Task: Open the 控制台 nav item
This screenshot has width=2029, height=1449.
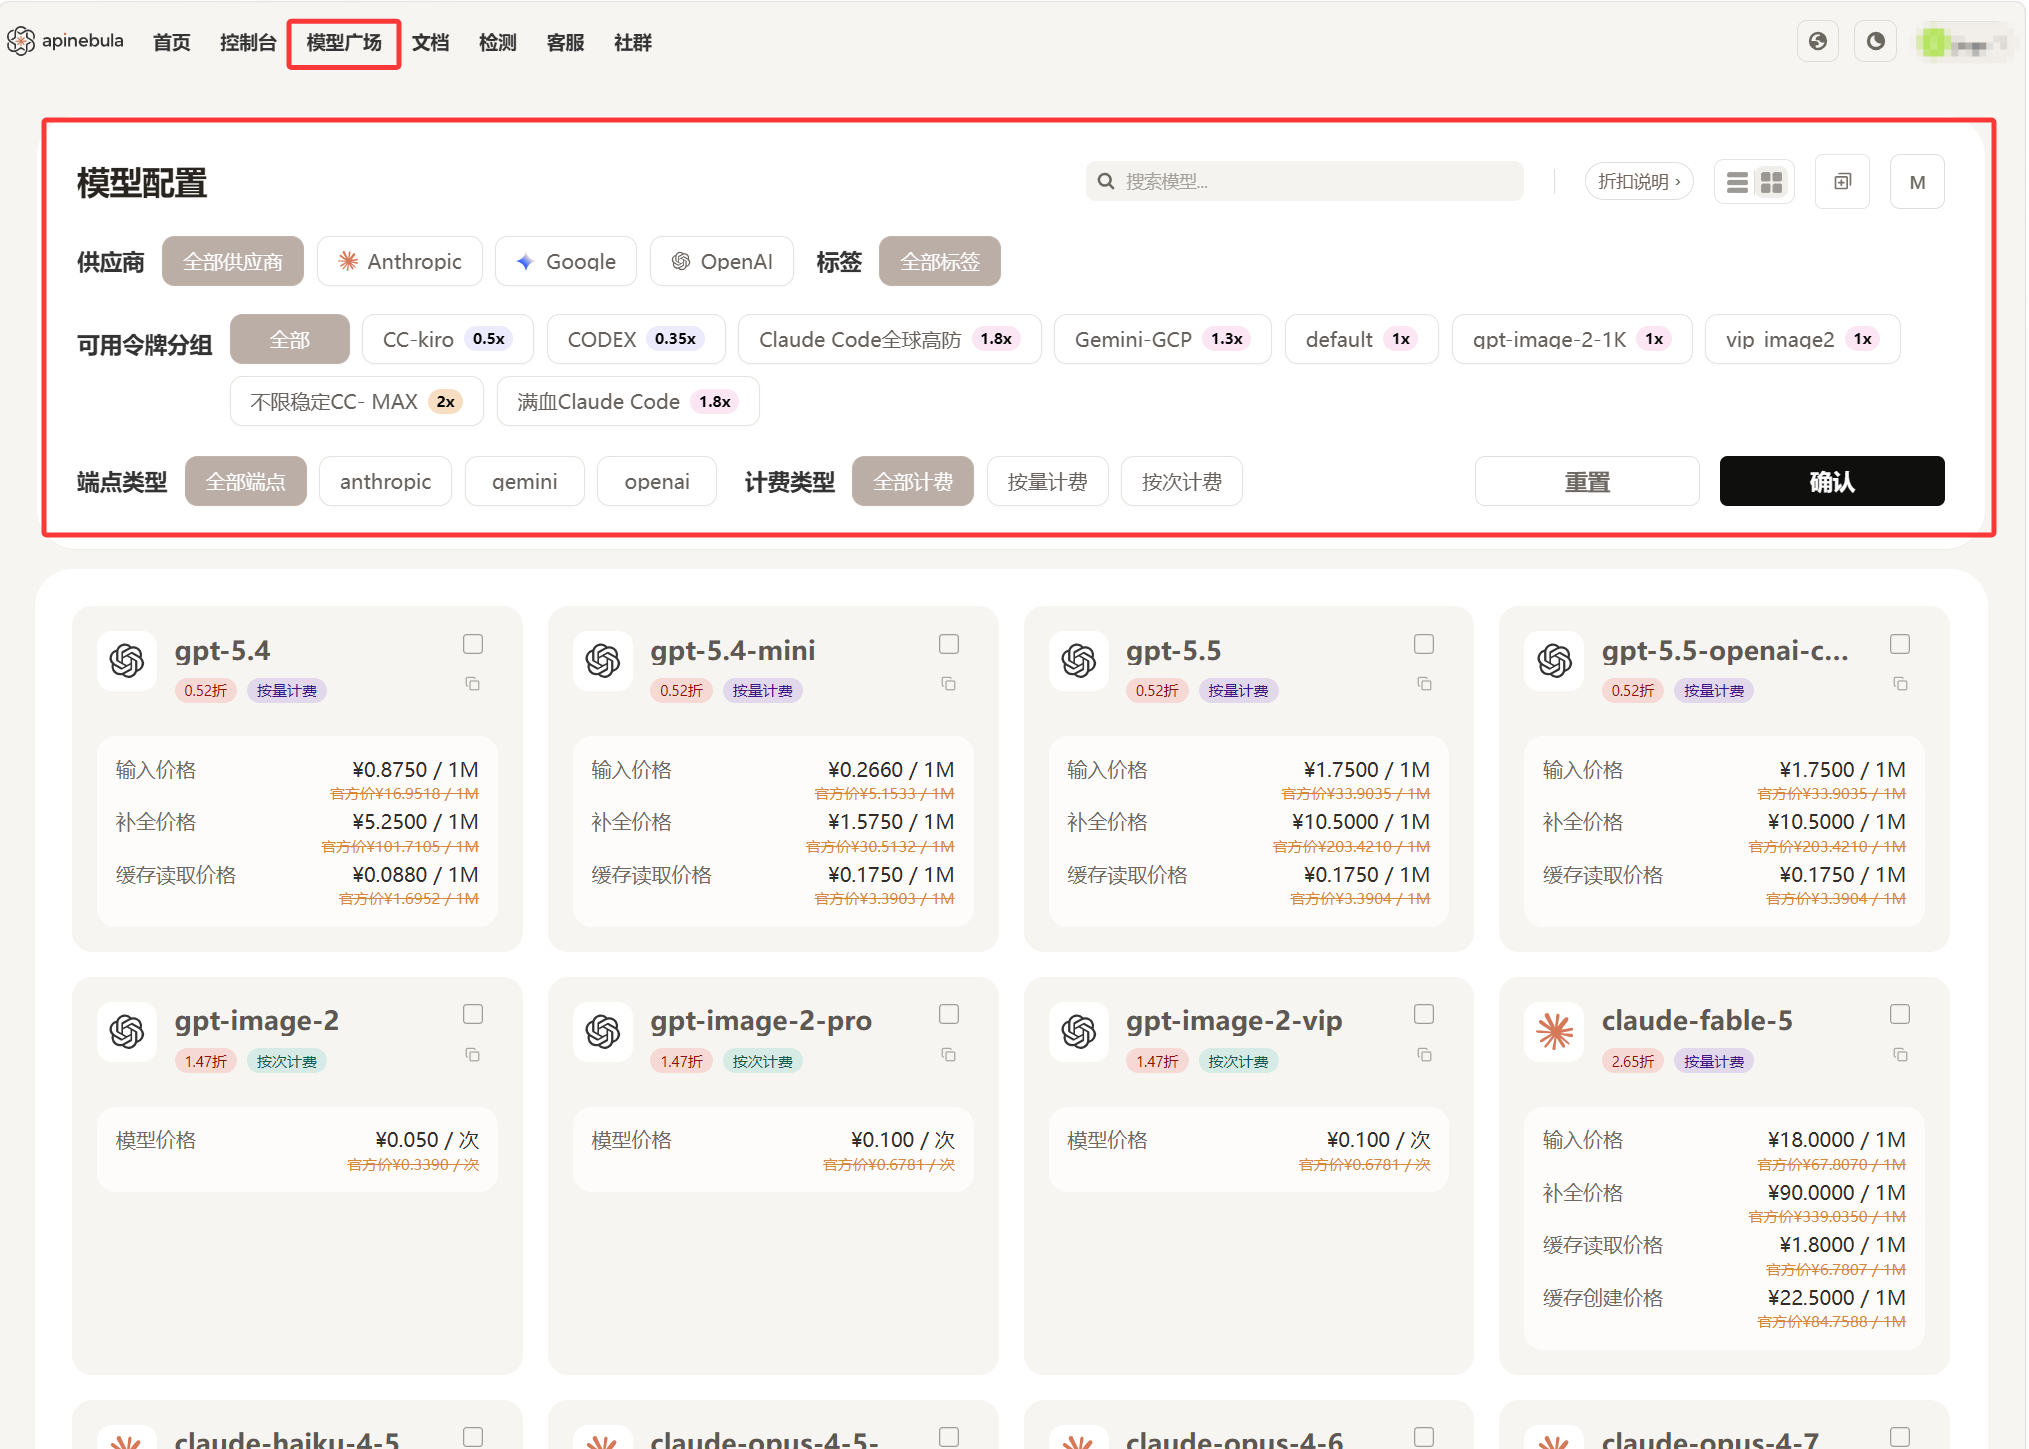Action: (x=248, y=42)
